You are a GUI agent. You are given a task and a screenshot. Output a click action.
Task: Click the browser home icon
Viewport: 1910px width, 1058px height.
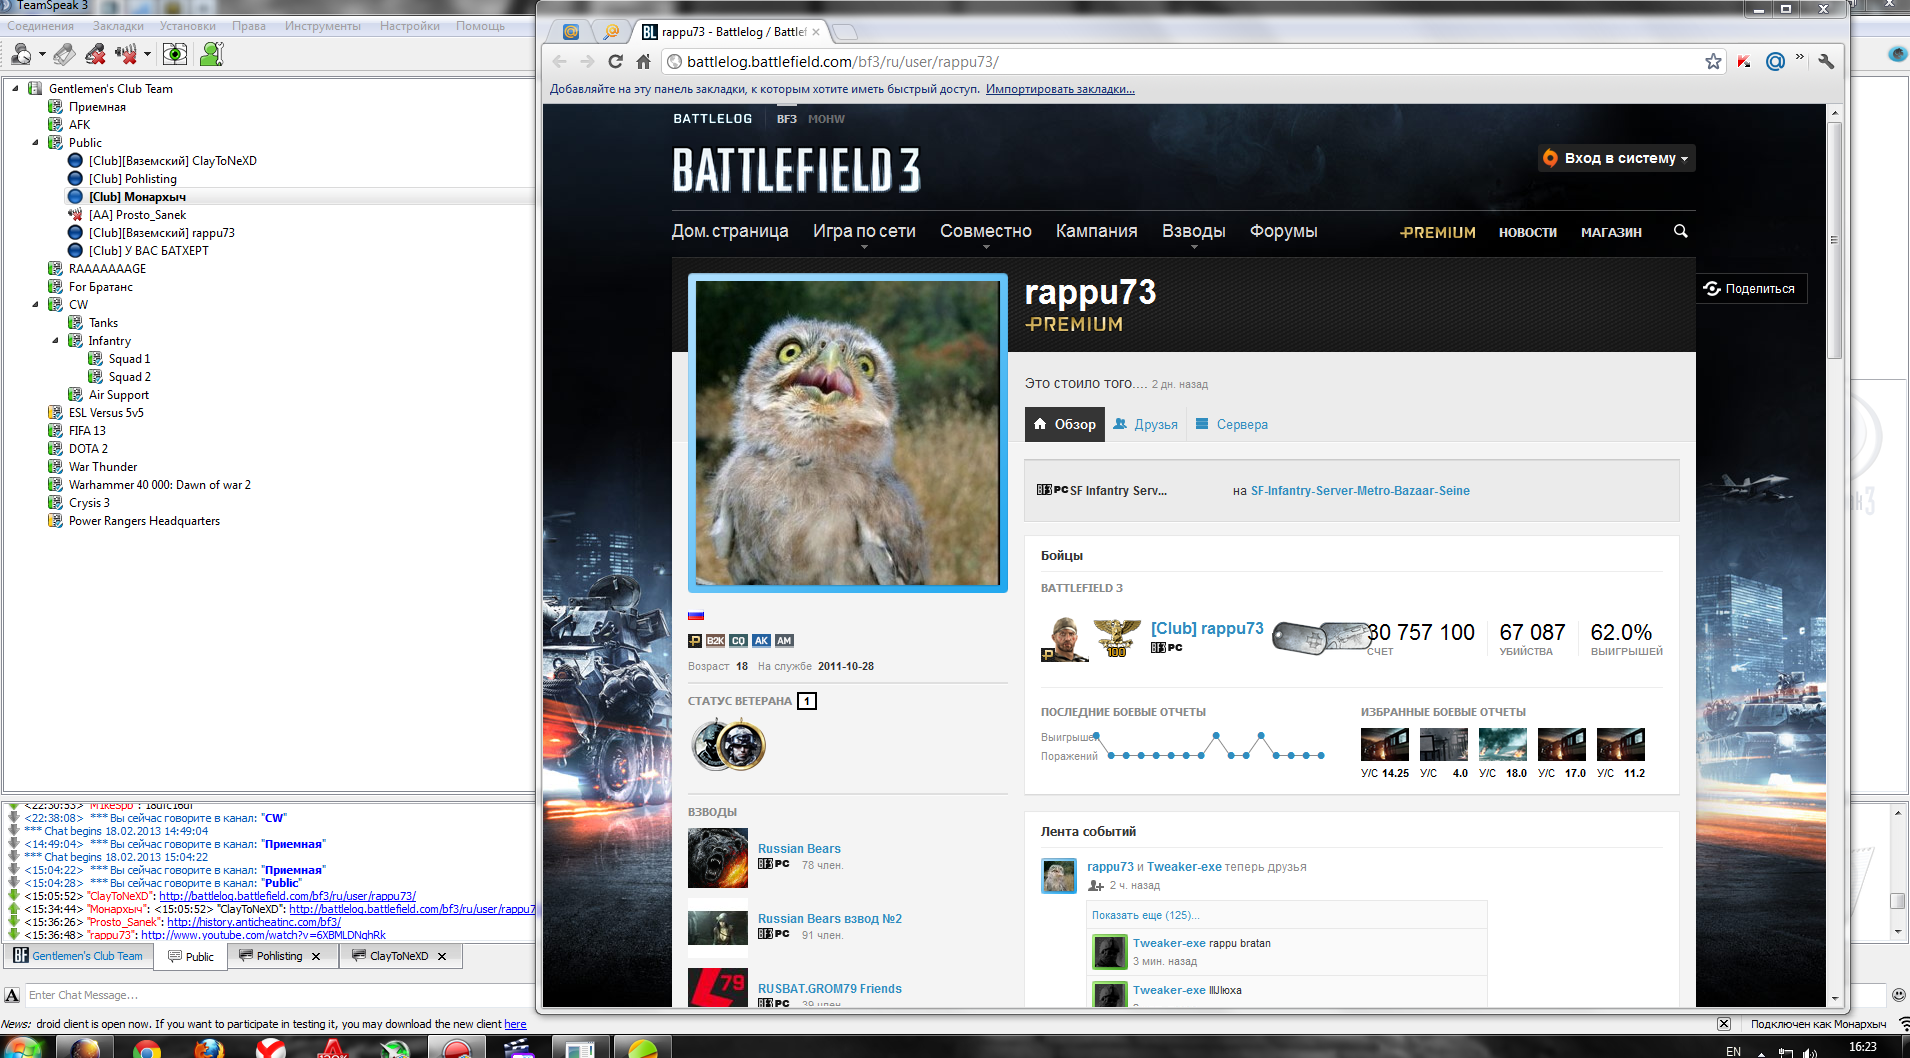pyautogui.click(x=644, y=62)
